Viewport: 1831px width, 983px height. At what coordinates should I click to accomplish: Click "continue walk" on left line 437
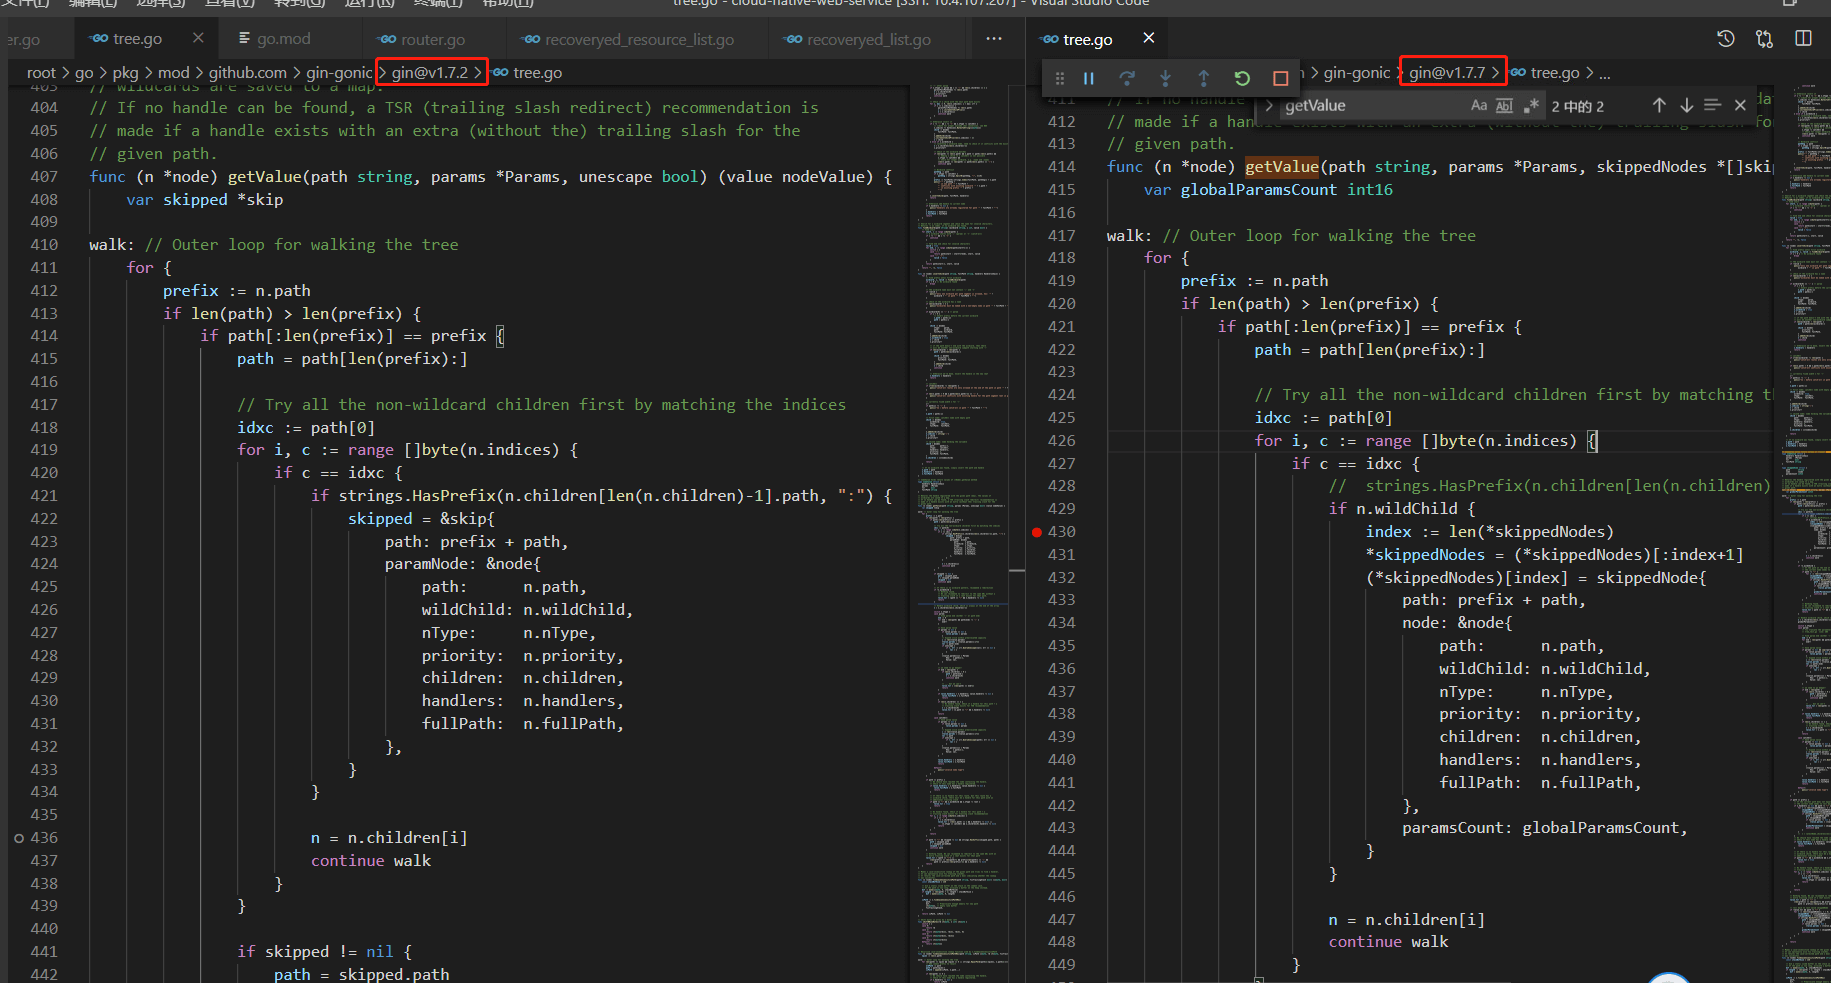[371, 861]
